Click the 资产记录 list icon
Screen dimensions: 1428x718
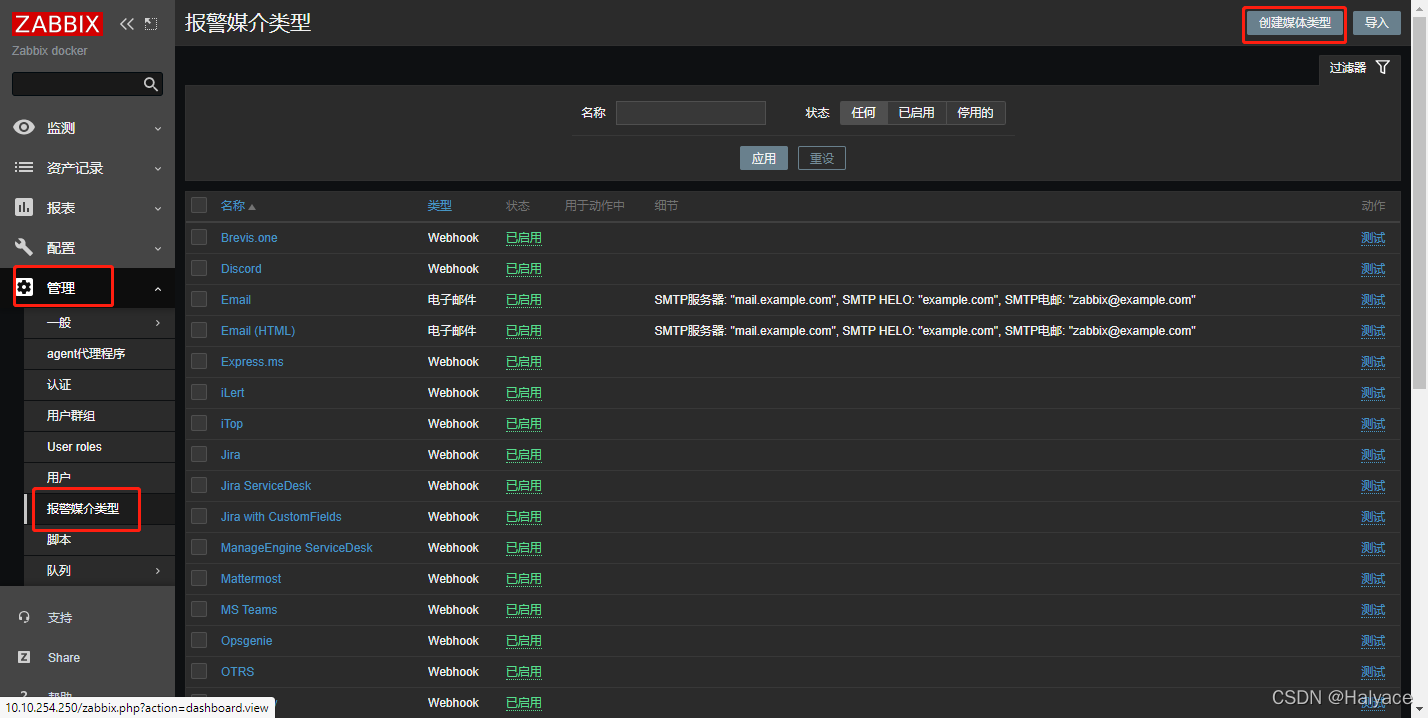click(24, 168)
